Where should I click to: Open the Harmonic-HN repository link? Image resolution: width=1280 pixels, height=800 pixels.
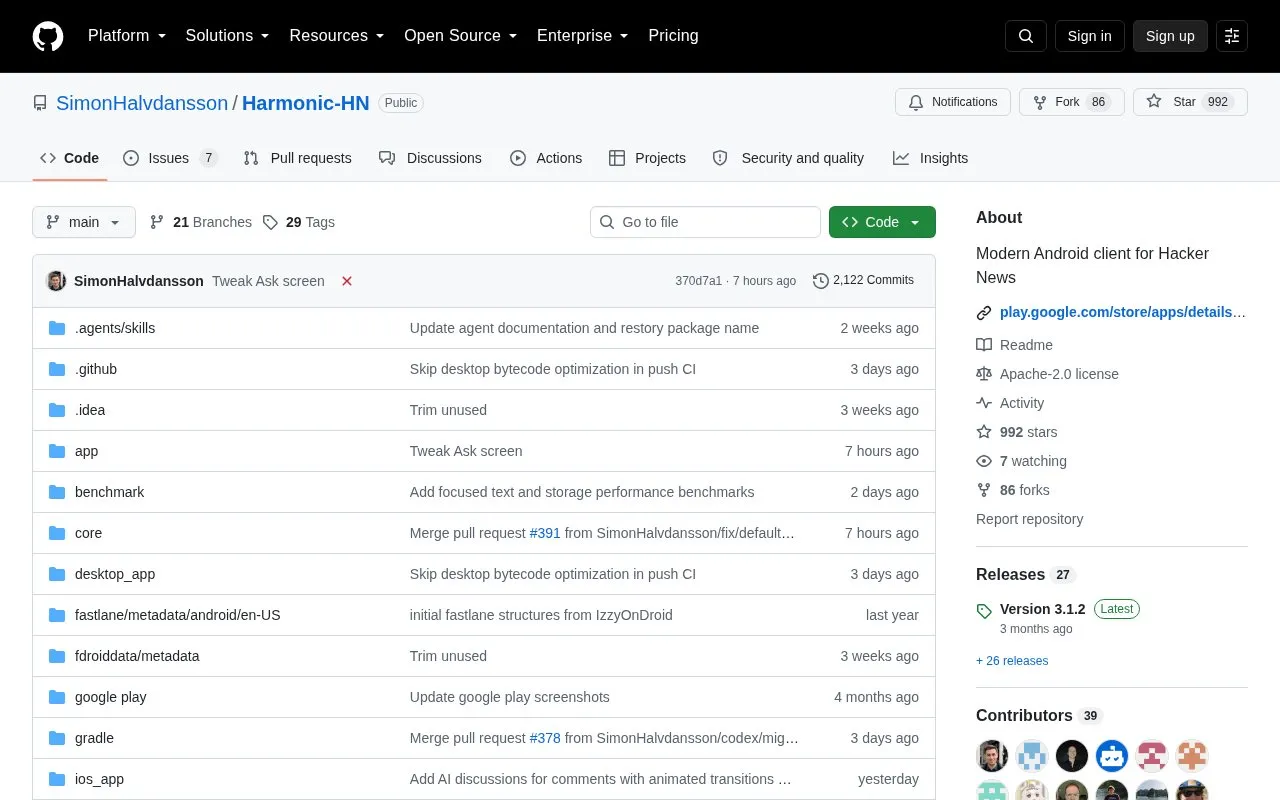(305, 103)
